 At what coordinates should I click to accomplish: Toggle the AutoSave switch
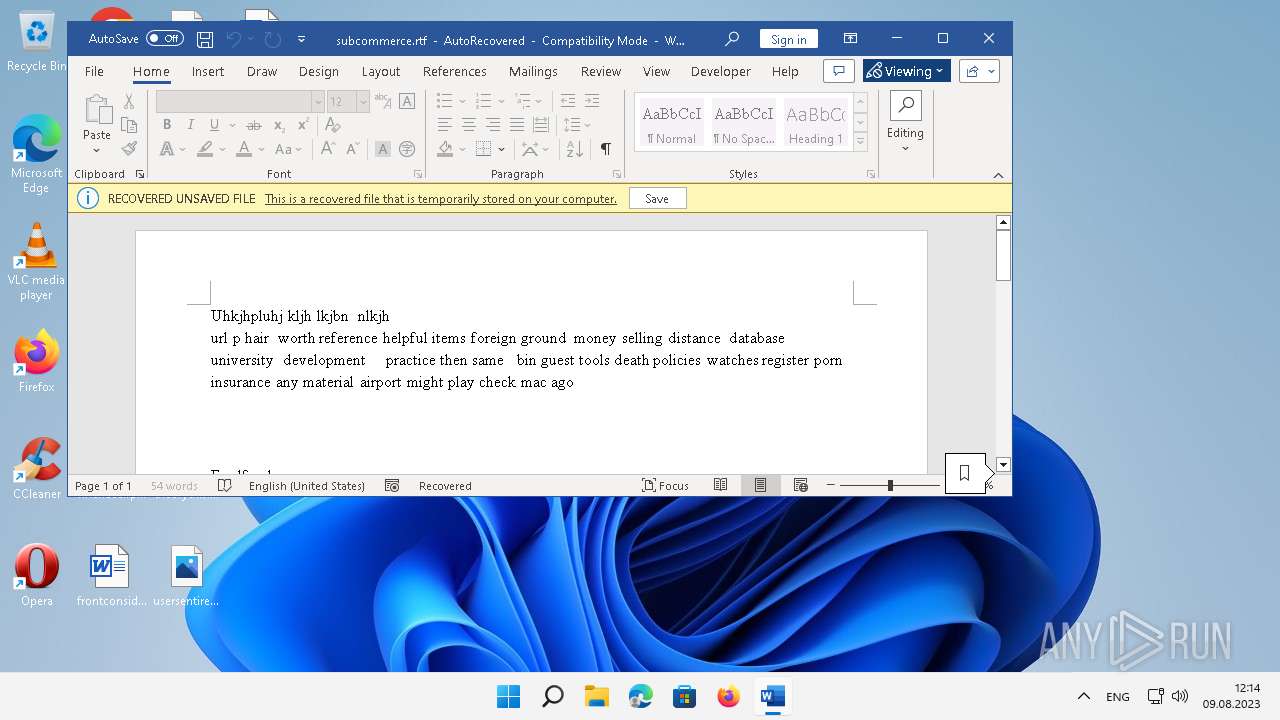pyautogui.click(x=164, y=39)
